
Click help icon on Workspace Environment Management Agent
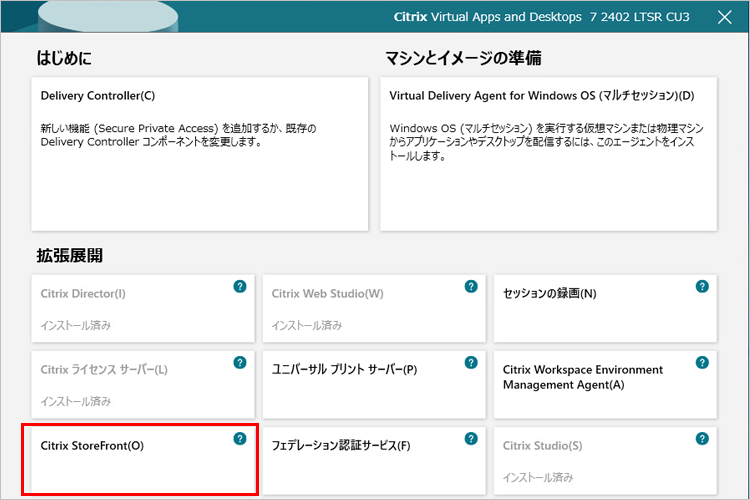pos(702,363)
